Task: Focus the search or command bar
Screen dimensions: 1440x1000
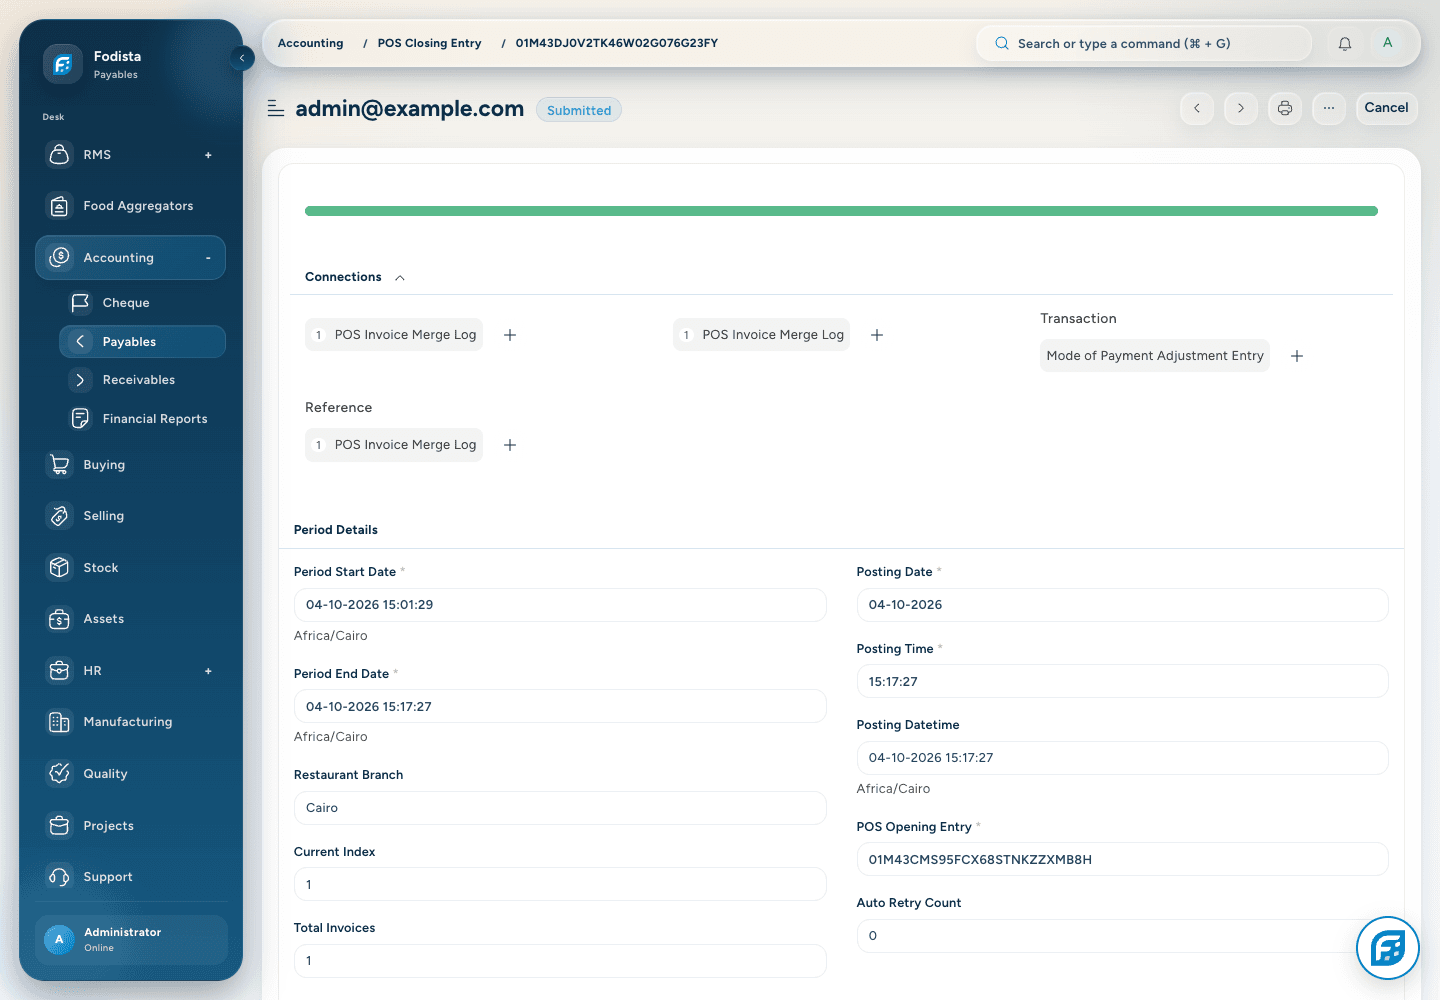Action: [x=1143, y=43]
